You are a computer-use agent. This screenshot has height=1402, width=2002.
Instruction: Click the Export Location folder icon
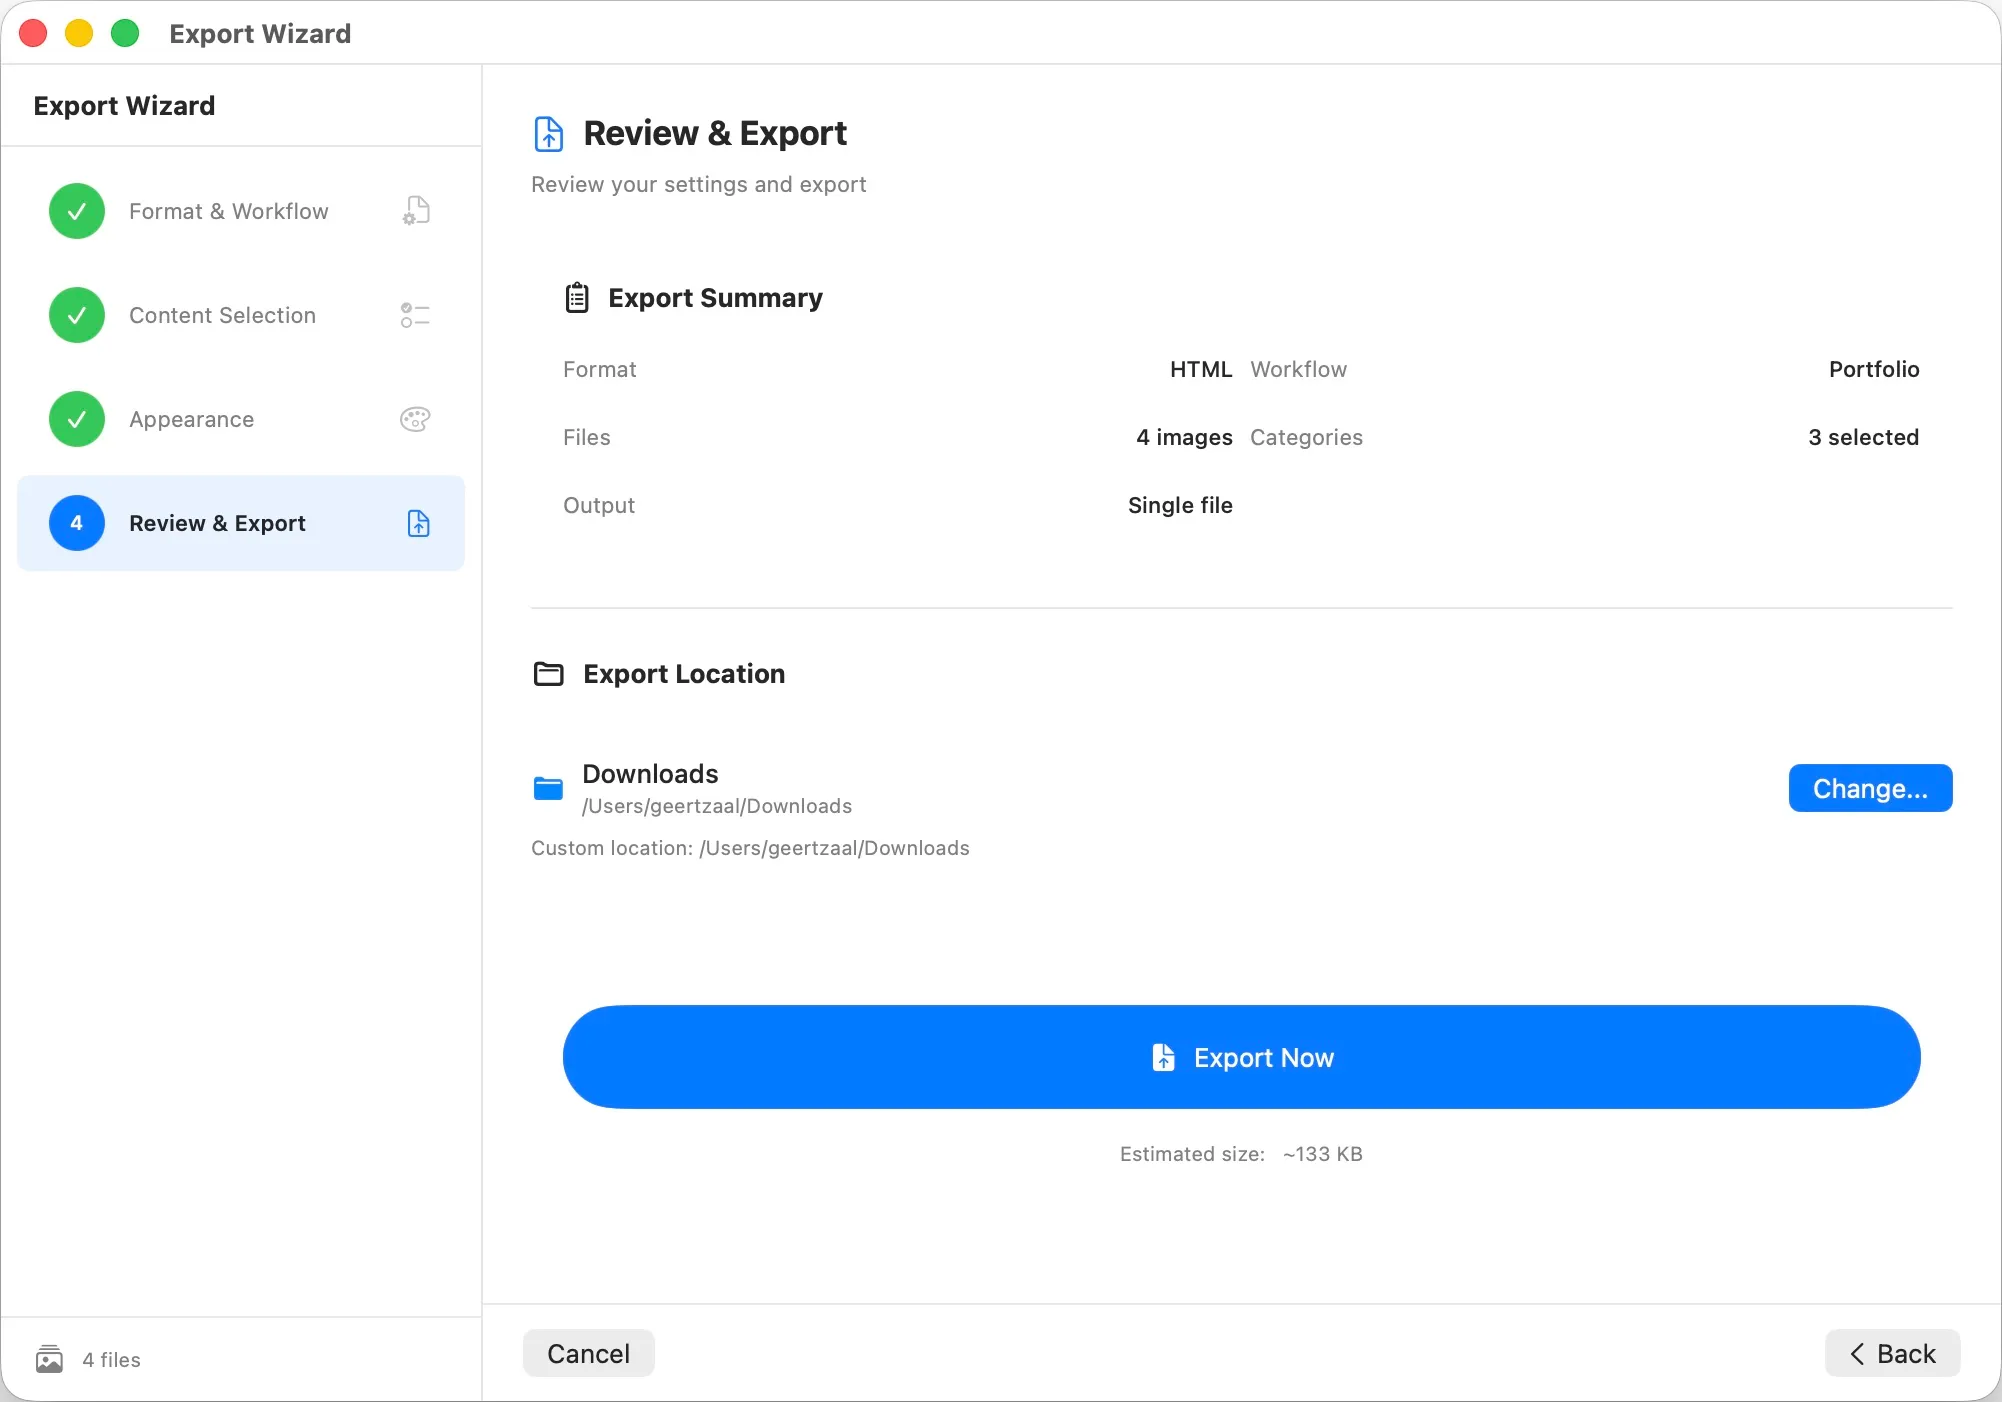click(549, 674)
